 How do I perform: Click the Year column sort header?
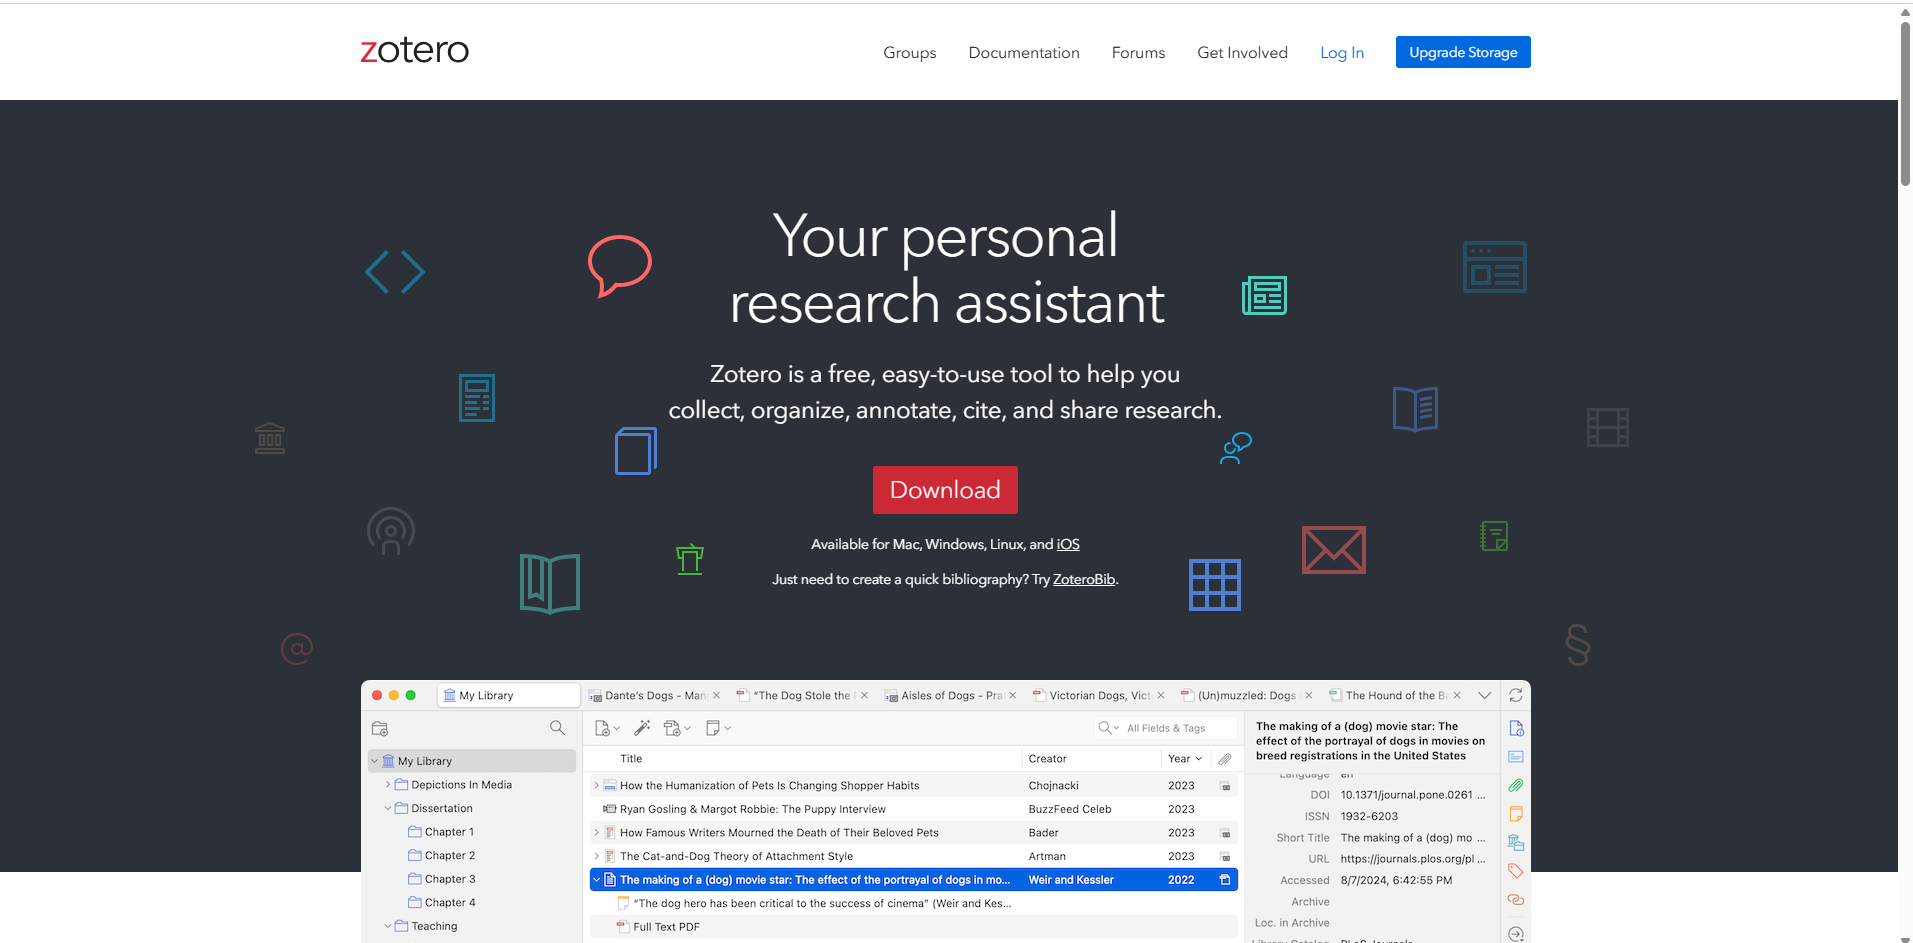(1185, 759)
